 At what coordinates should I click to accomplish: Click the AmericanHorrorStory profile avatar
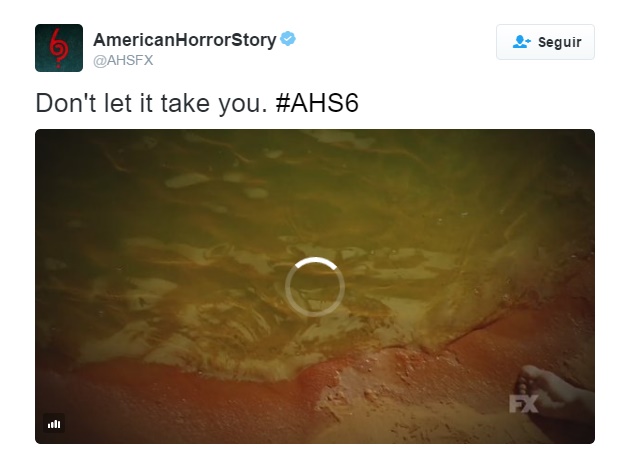click(59, 48)
